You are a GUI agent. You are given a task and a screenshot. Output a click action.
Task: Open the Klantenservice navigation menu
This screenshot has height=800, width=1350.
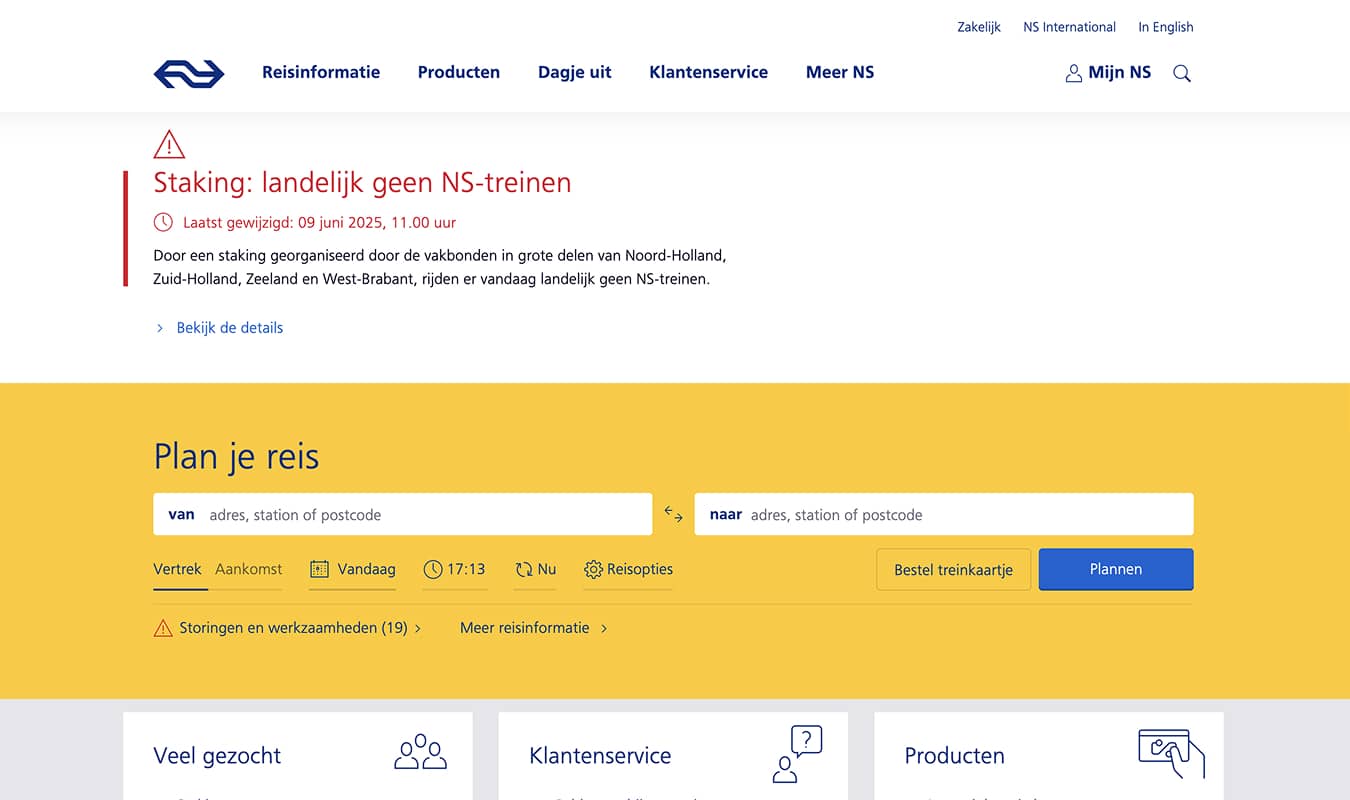(x=709, y=72)
